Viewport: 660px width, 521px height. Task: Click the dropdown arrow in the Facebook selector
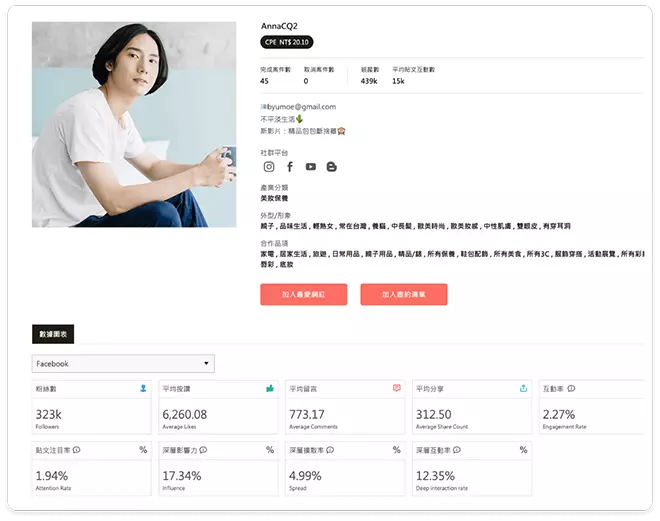[206, 363]
